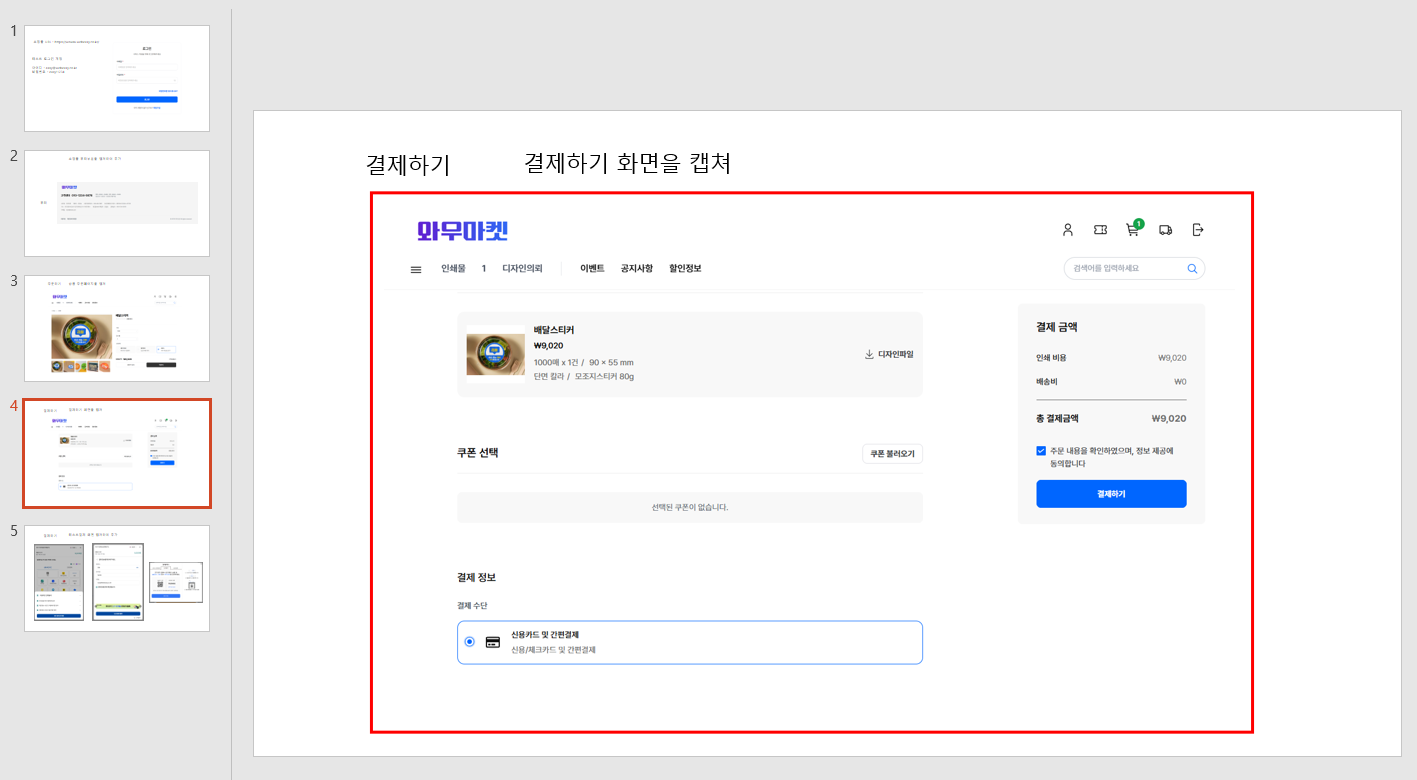Open the 공지사항 menu item
The image size is (1417, 780).
pos(636,269)
